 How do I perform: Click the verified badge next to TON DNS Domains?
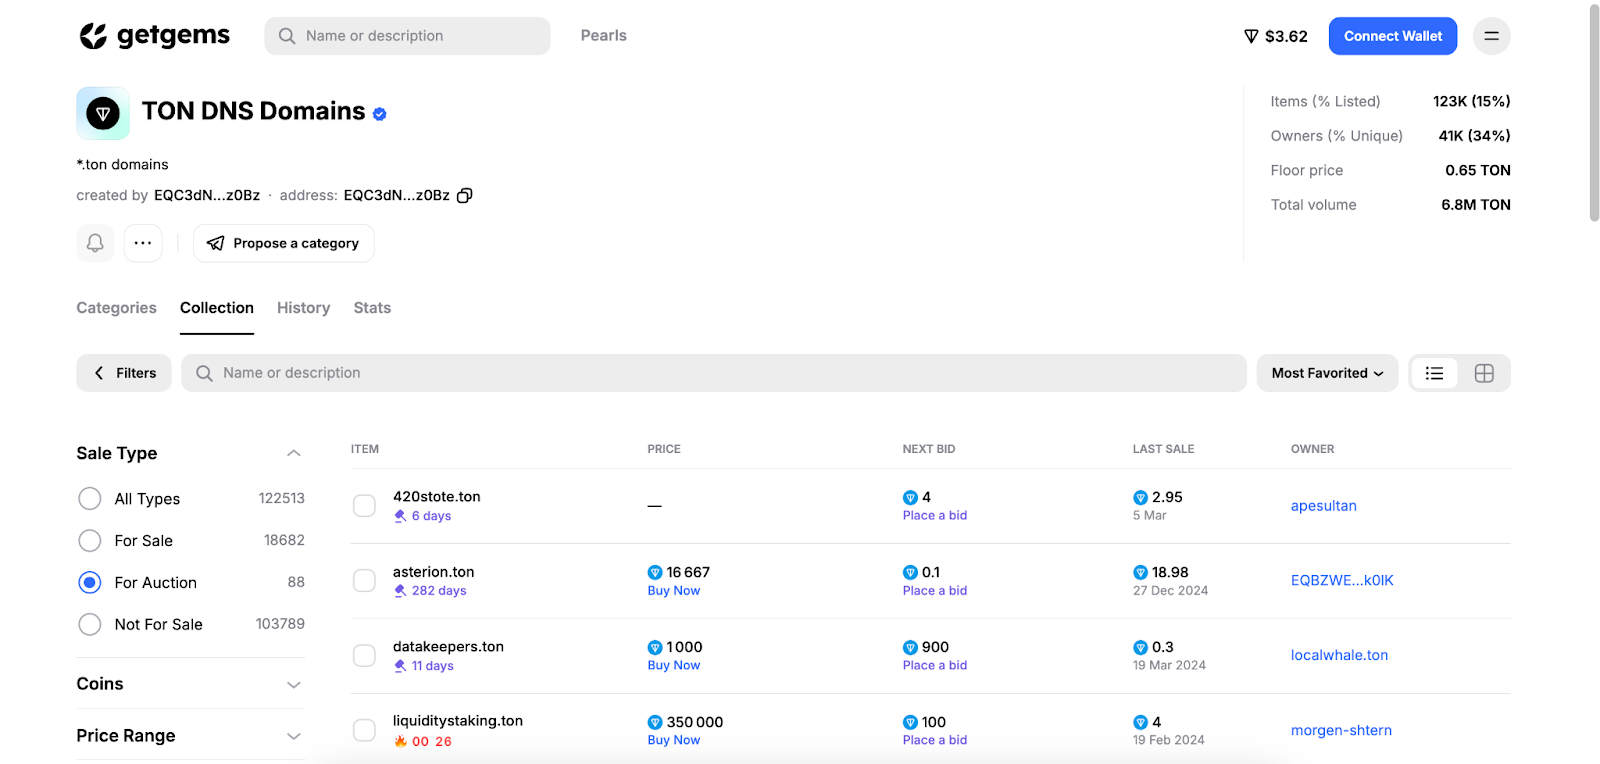pyautogui.click(x=380, y=114)
